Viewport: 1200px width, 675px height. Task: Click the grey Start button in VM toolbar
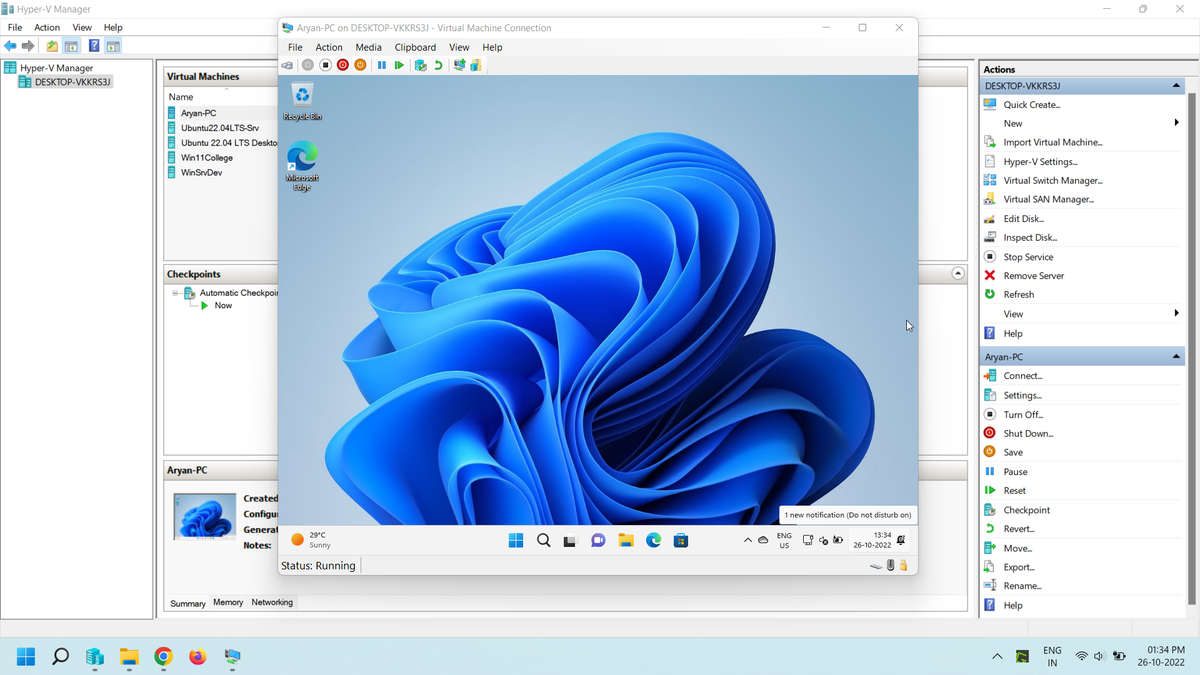tap(308, 65)
